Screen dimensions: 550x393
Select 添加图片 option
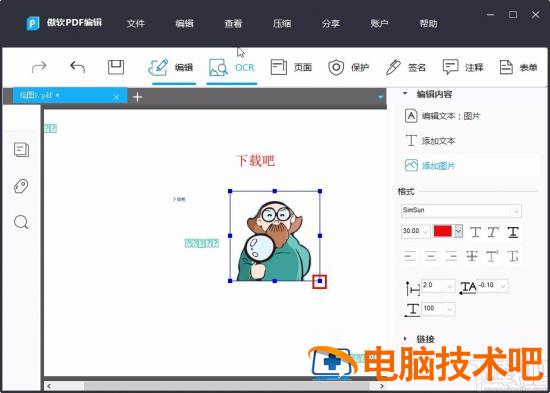tap(430, 166)
